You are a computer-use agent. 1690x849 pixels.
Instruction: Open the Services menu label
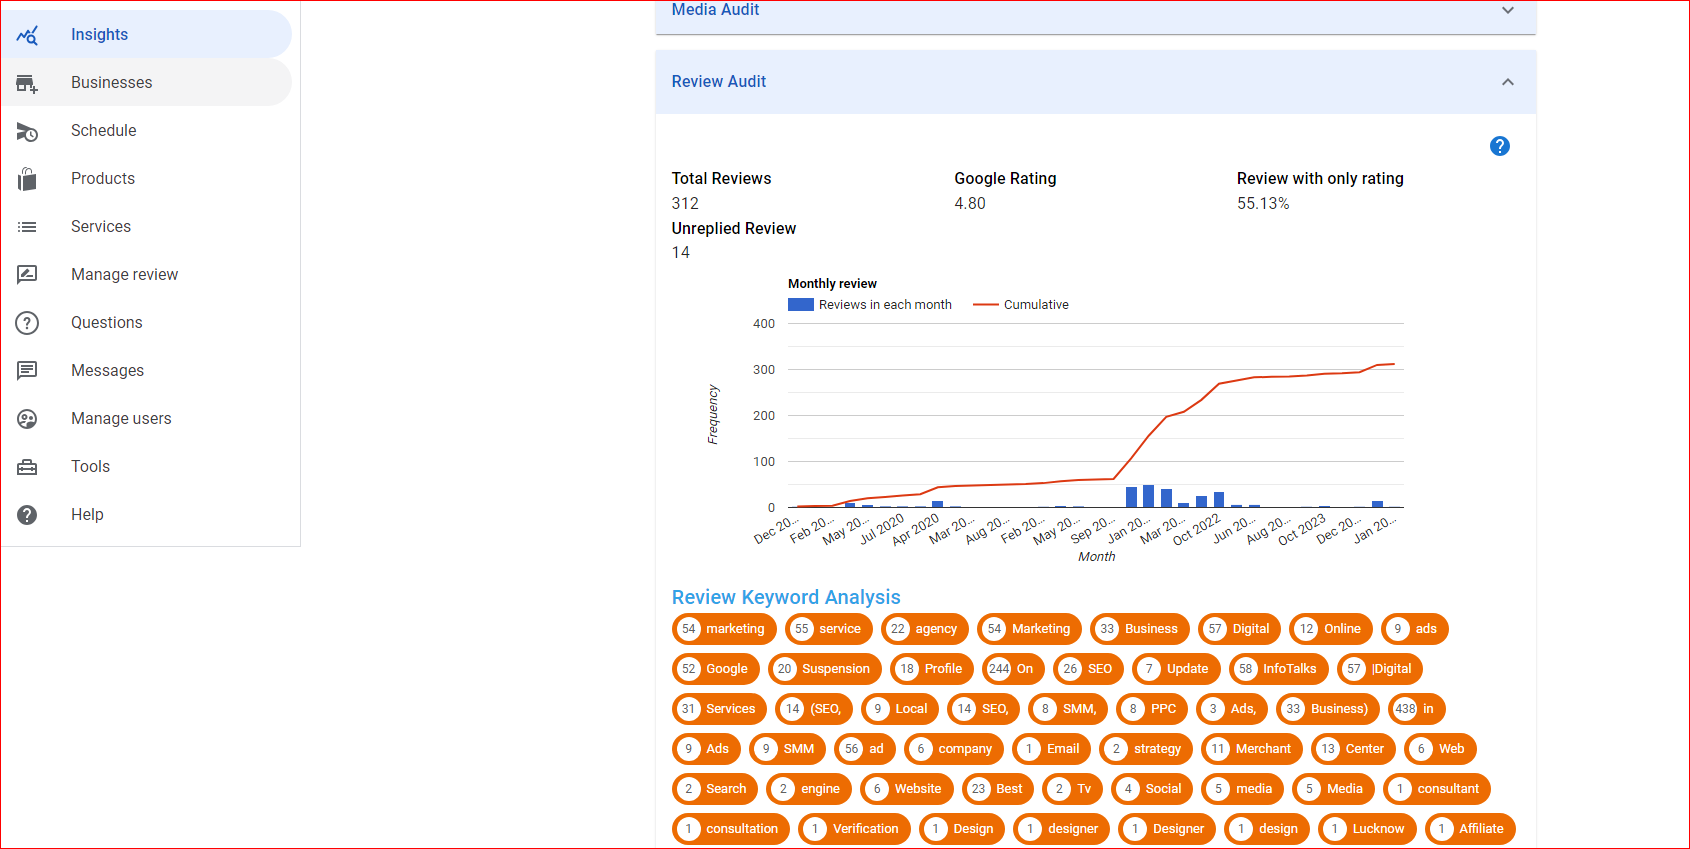101,226
